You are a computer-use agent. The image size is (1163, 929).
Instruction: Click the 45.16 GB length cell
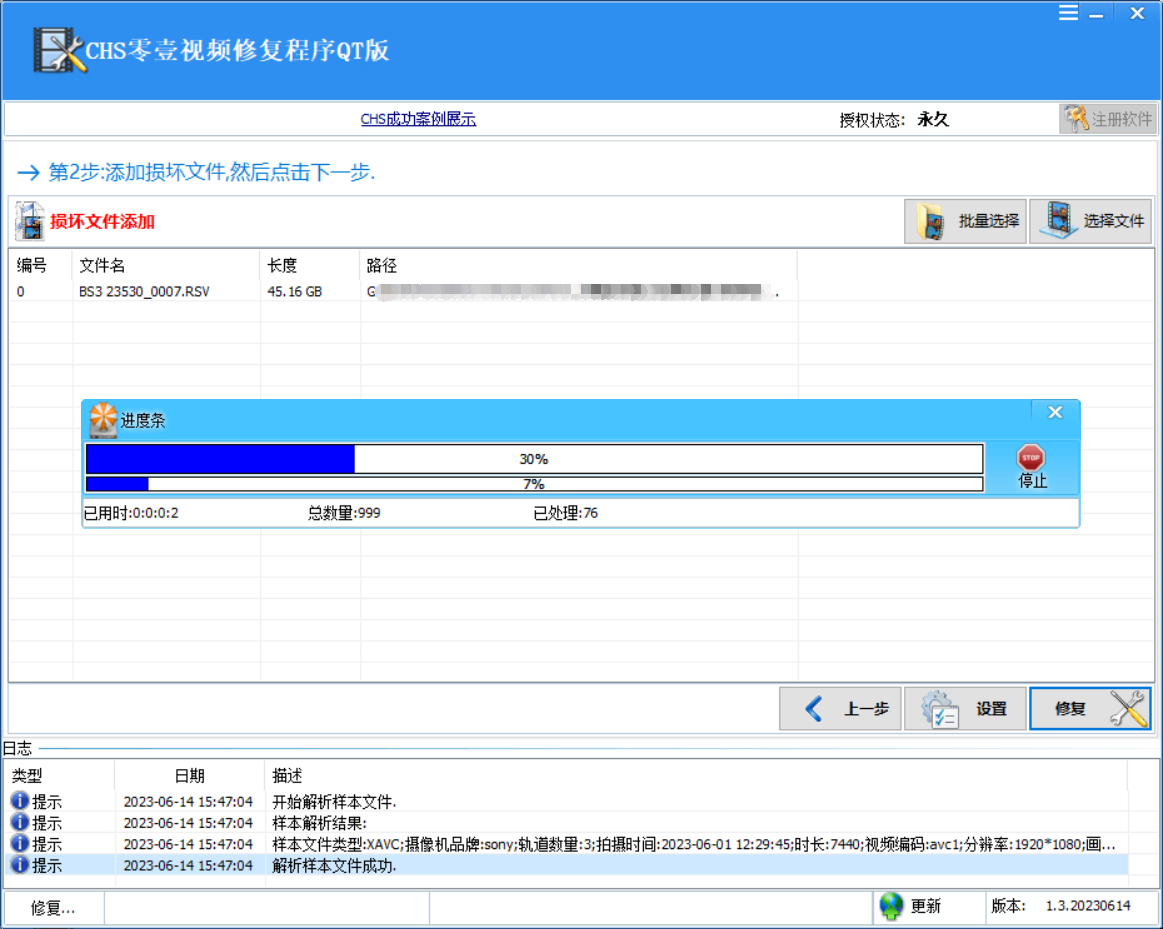click(294, 291)
